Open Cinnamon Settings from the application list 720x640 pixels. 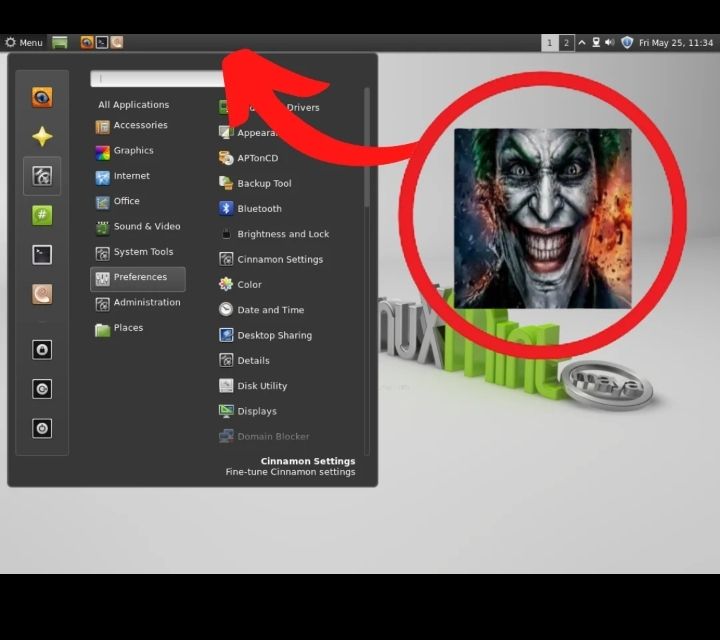271,259
